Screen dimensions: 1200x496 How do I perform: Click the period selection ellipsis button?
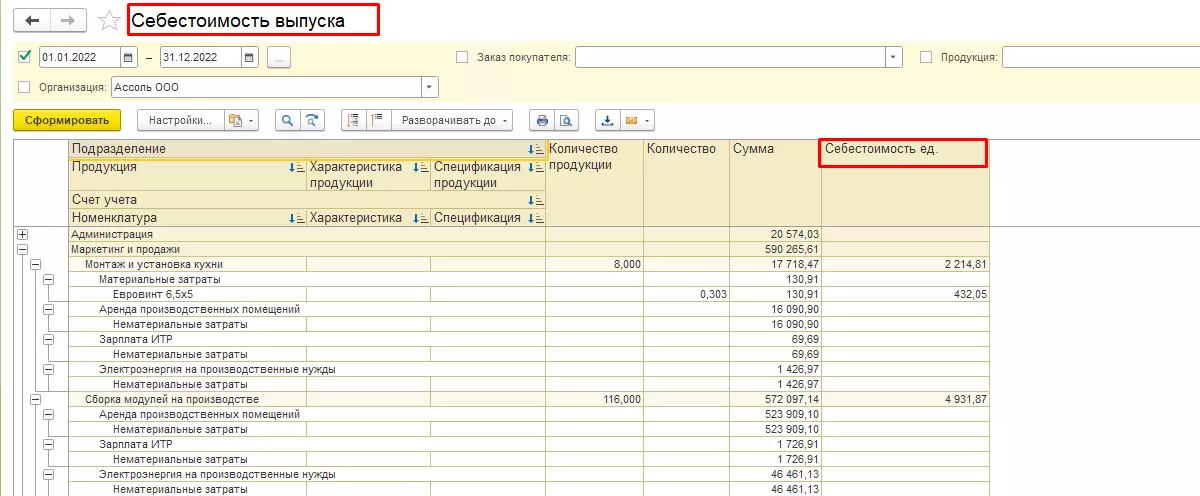[279, 57]
